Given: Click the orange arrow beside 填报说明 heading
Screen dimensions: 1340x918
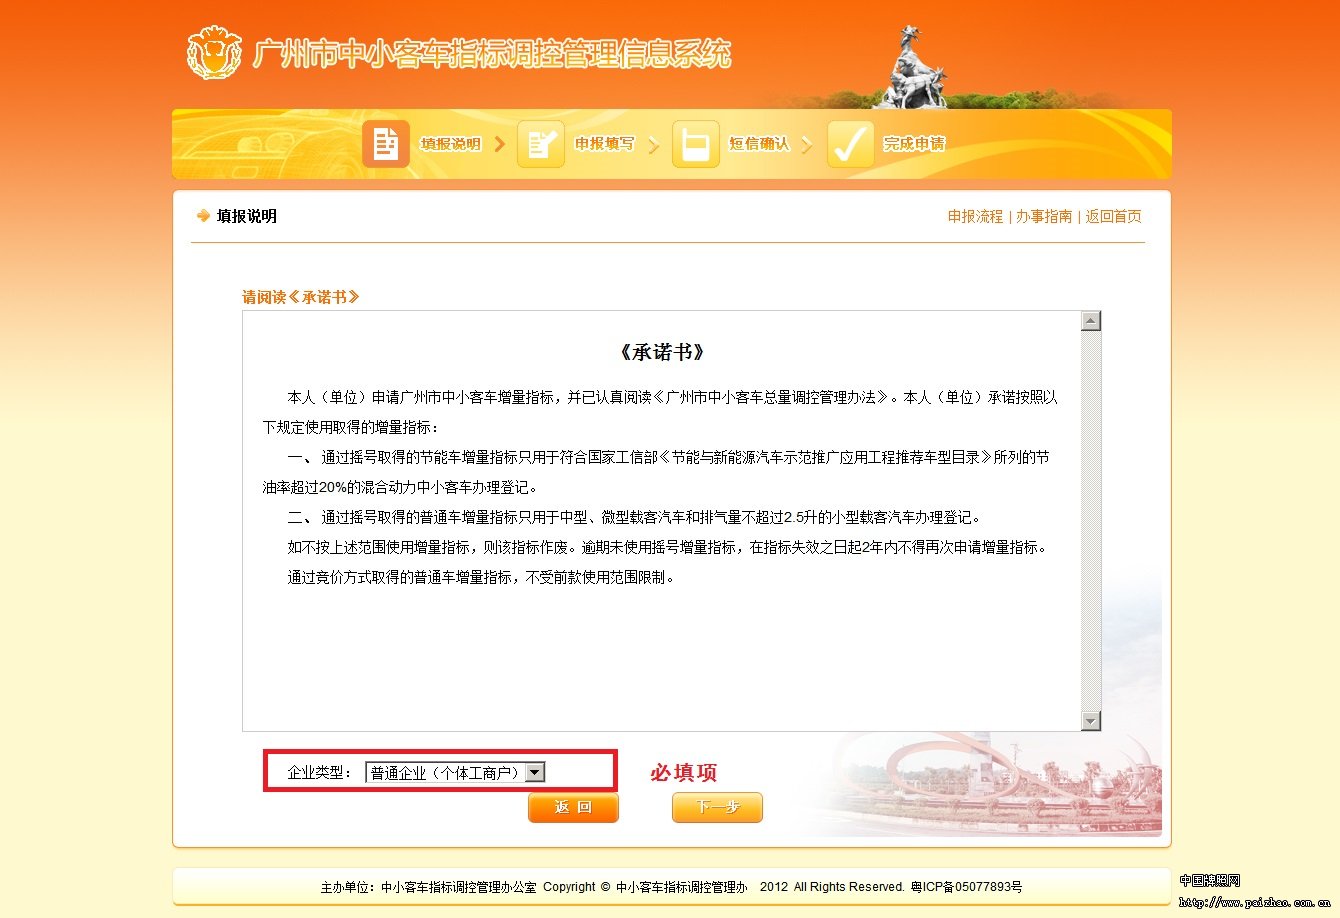Looking at the screenshot, I should click(x=203, y=216).
